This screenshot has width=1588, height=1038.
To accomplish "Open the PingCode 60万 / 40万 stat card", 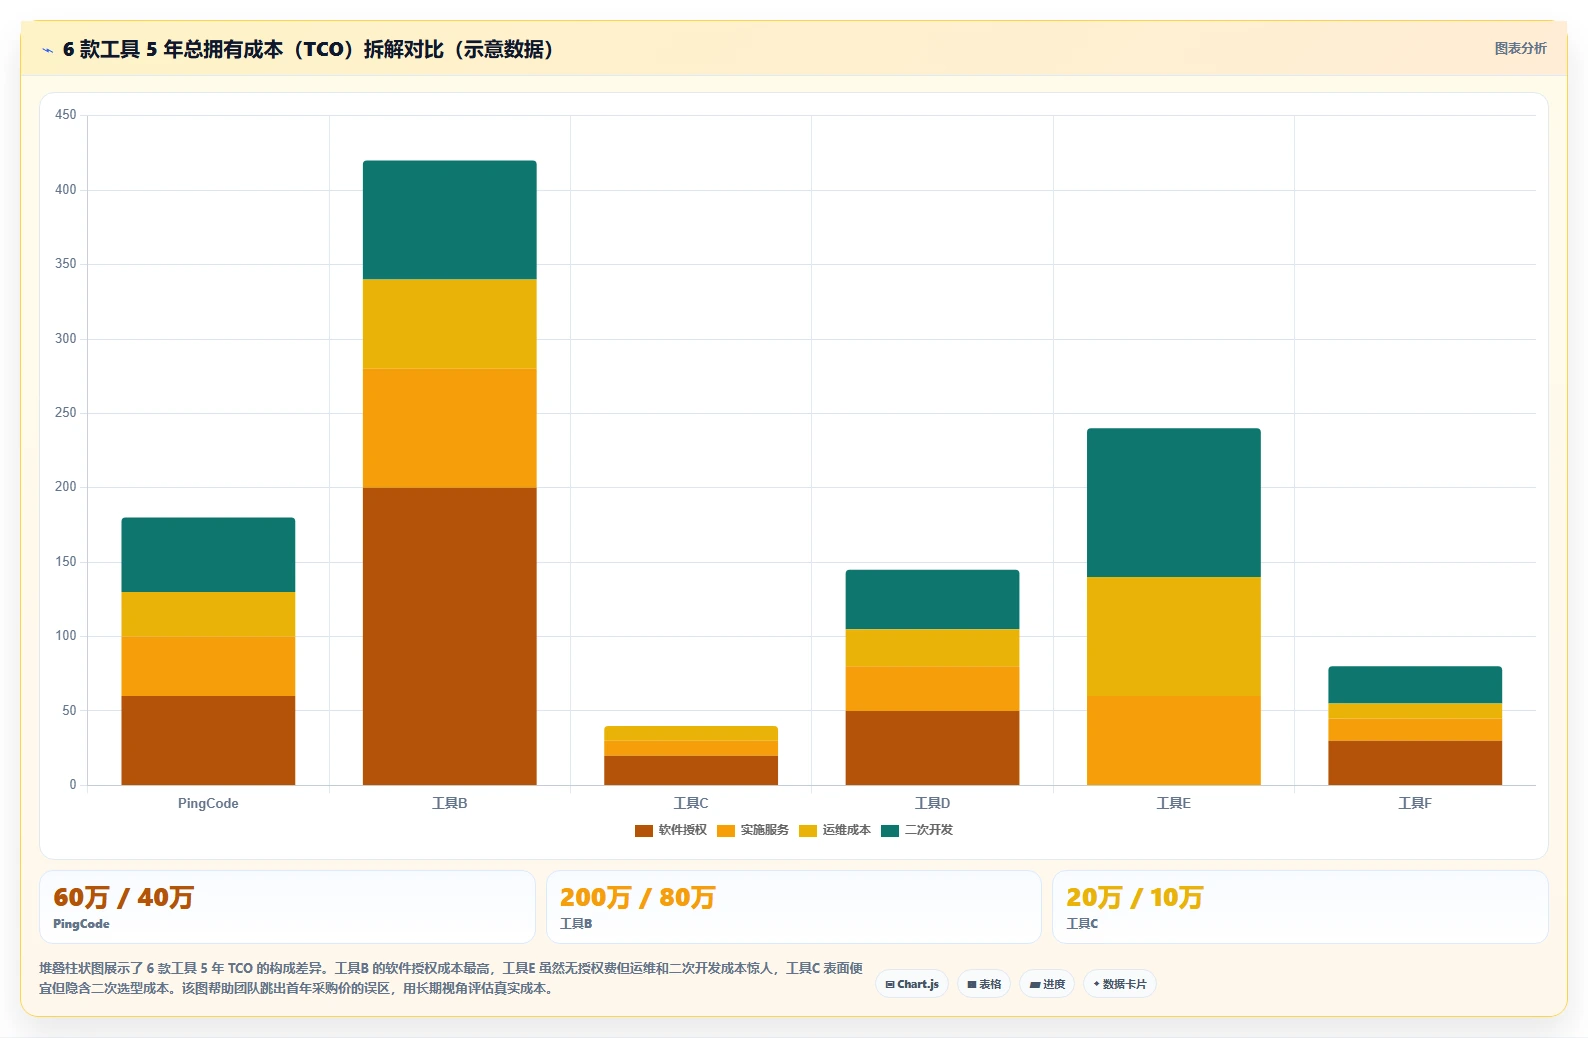I will coord(287,907).
